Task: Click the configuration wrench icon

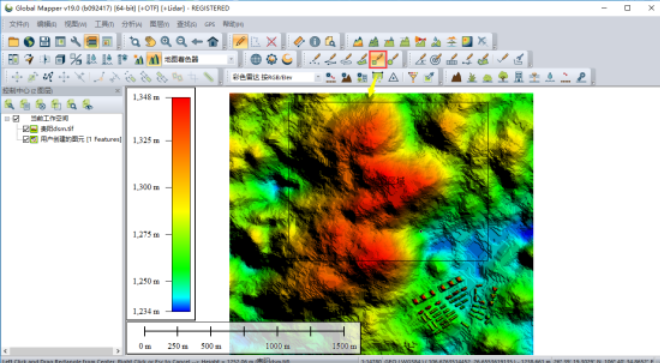Action: pyautogui.click(x=76, y=42)
